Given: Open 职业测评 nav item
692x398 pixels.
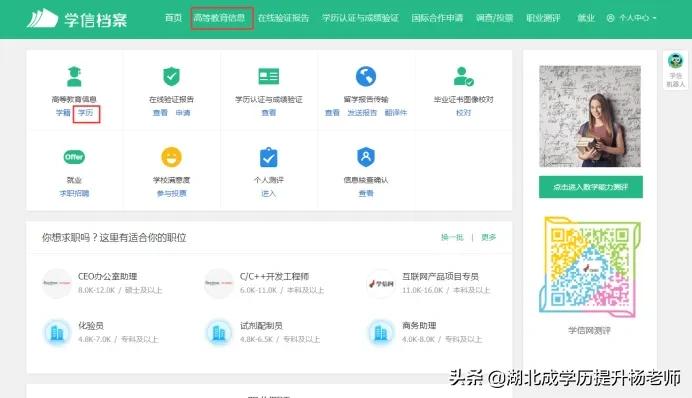Looking at the screenshot, I should click(543, 18).
